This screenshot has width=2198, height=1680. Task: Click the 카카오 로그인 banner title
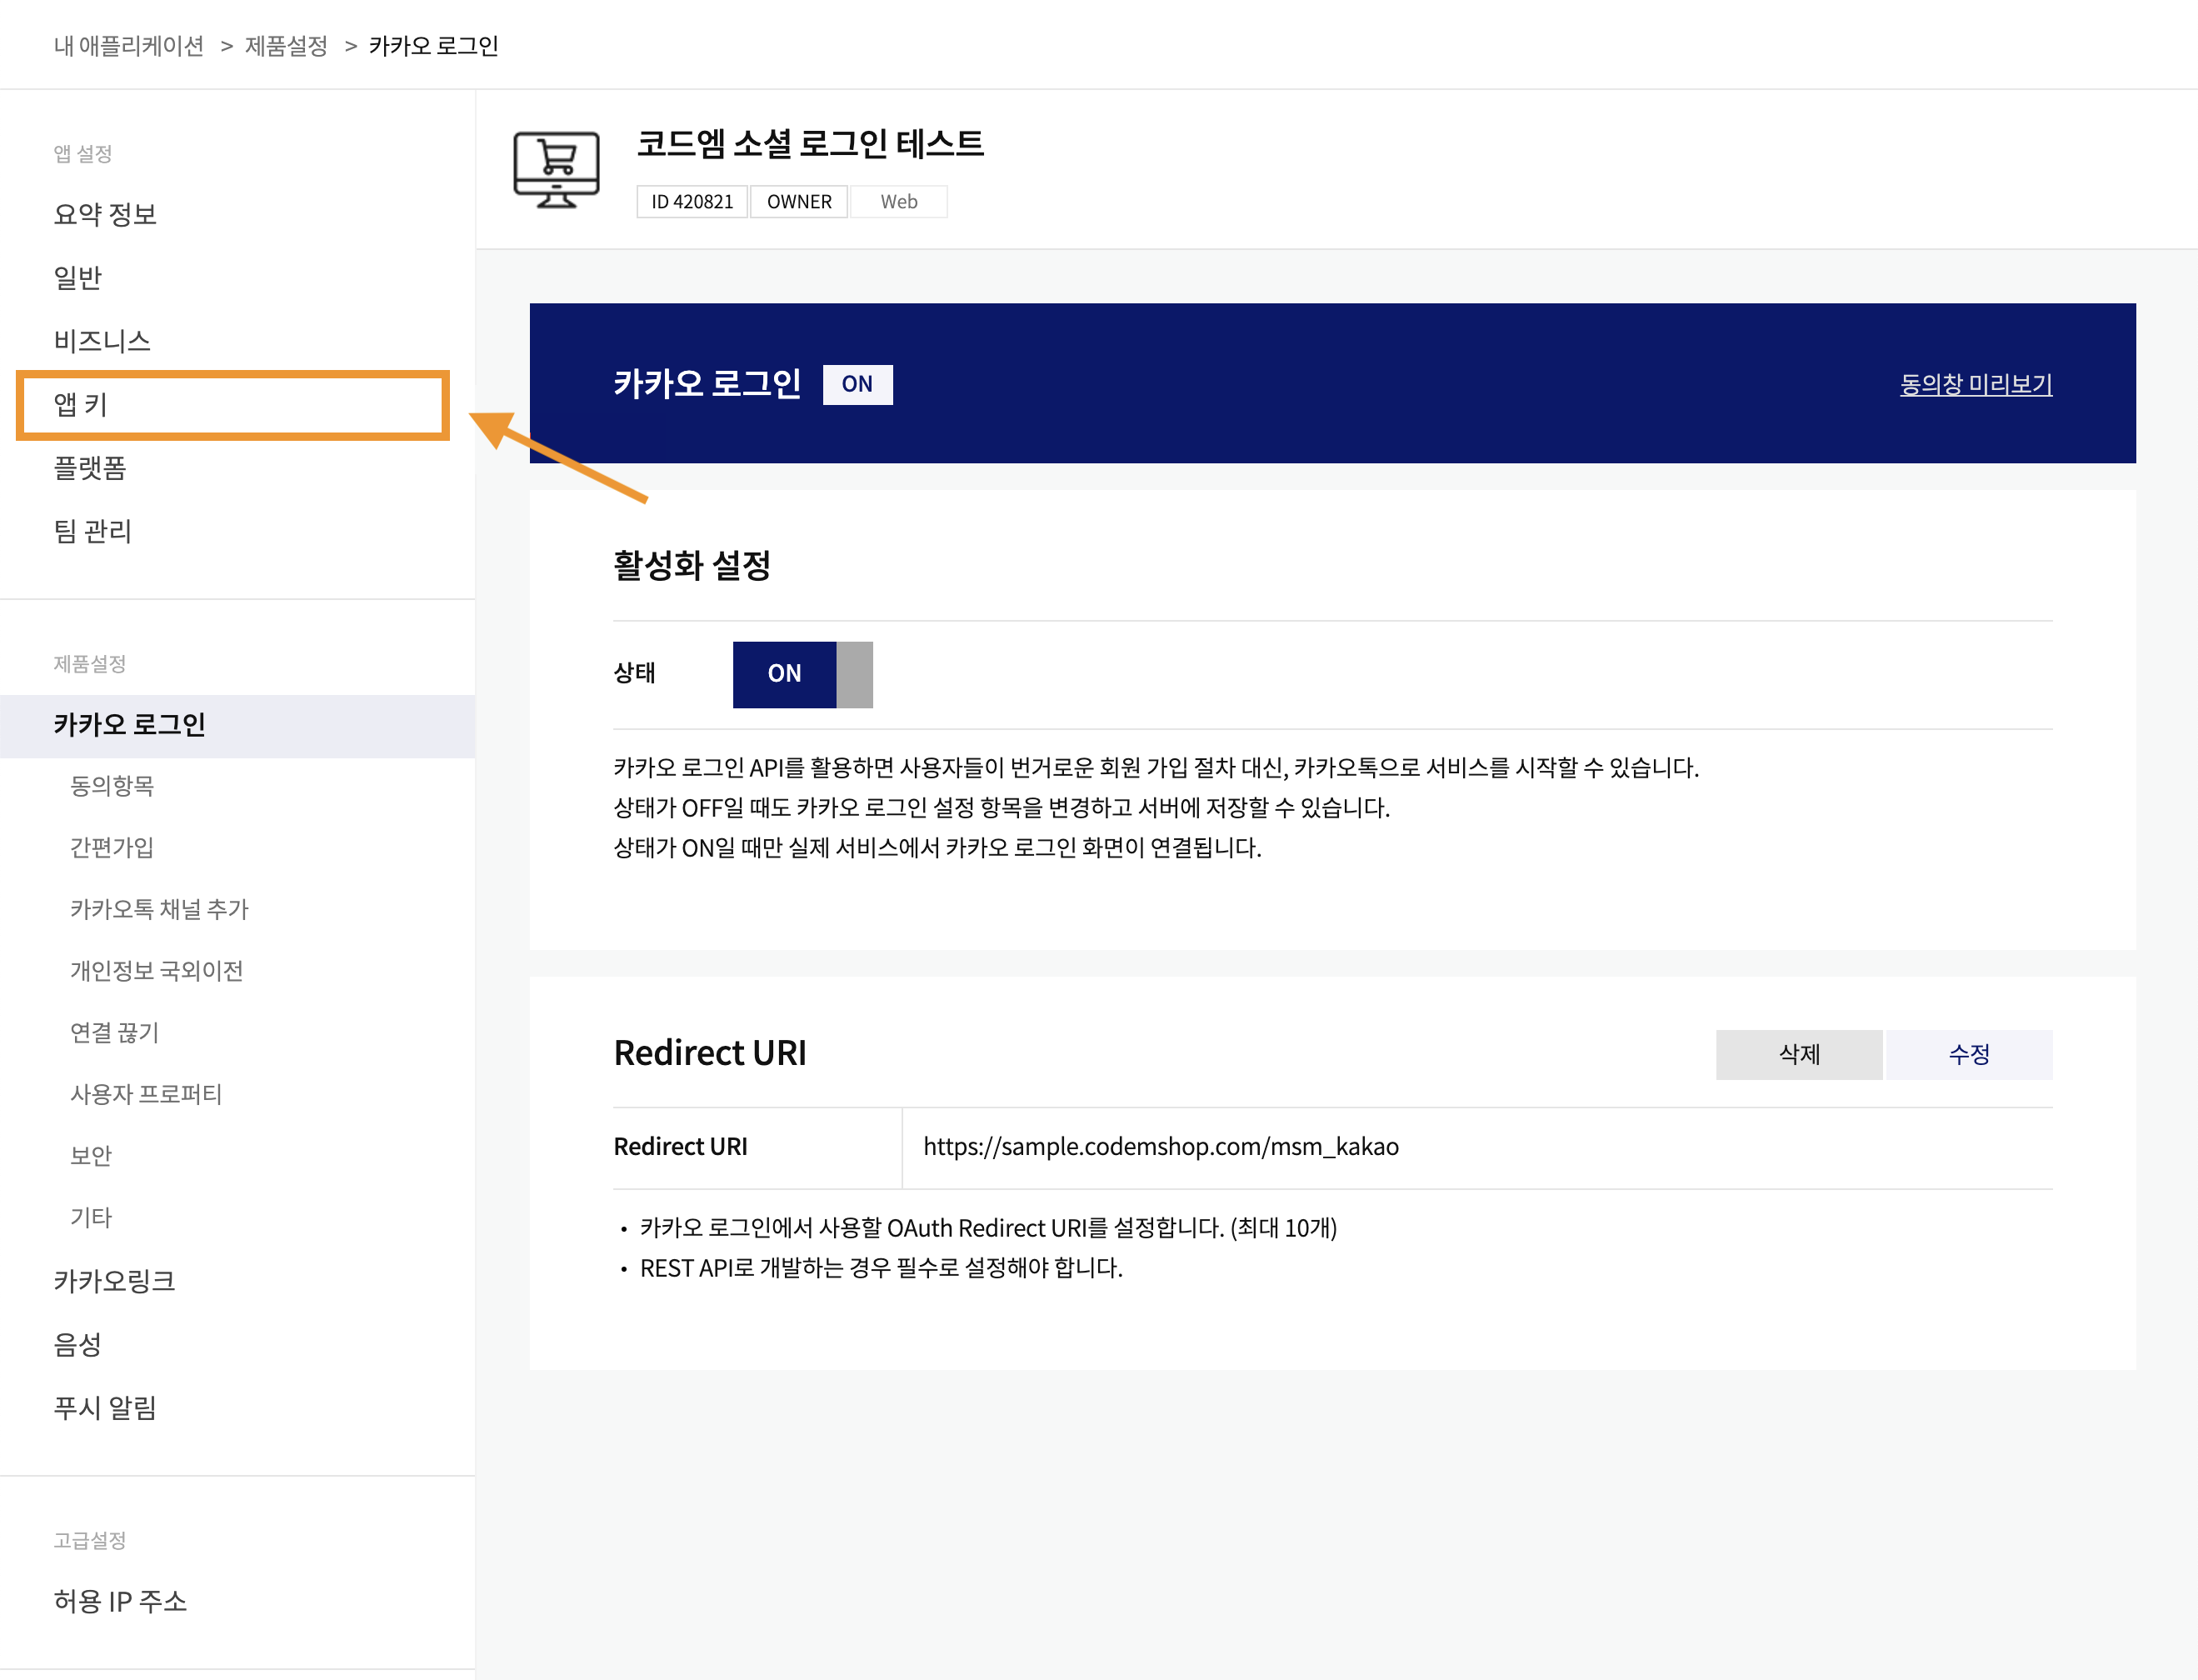[x=707, y=384]
